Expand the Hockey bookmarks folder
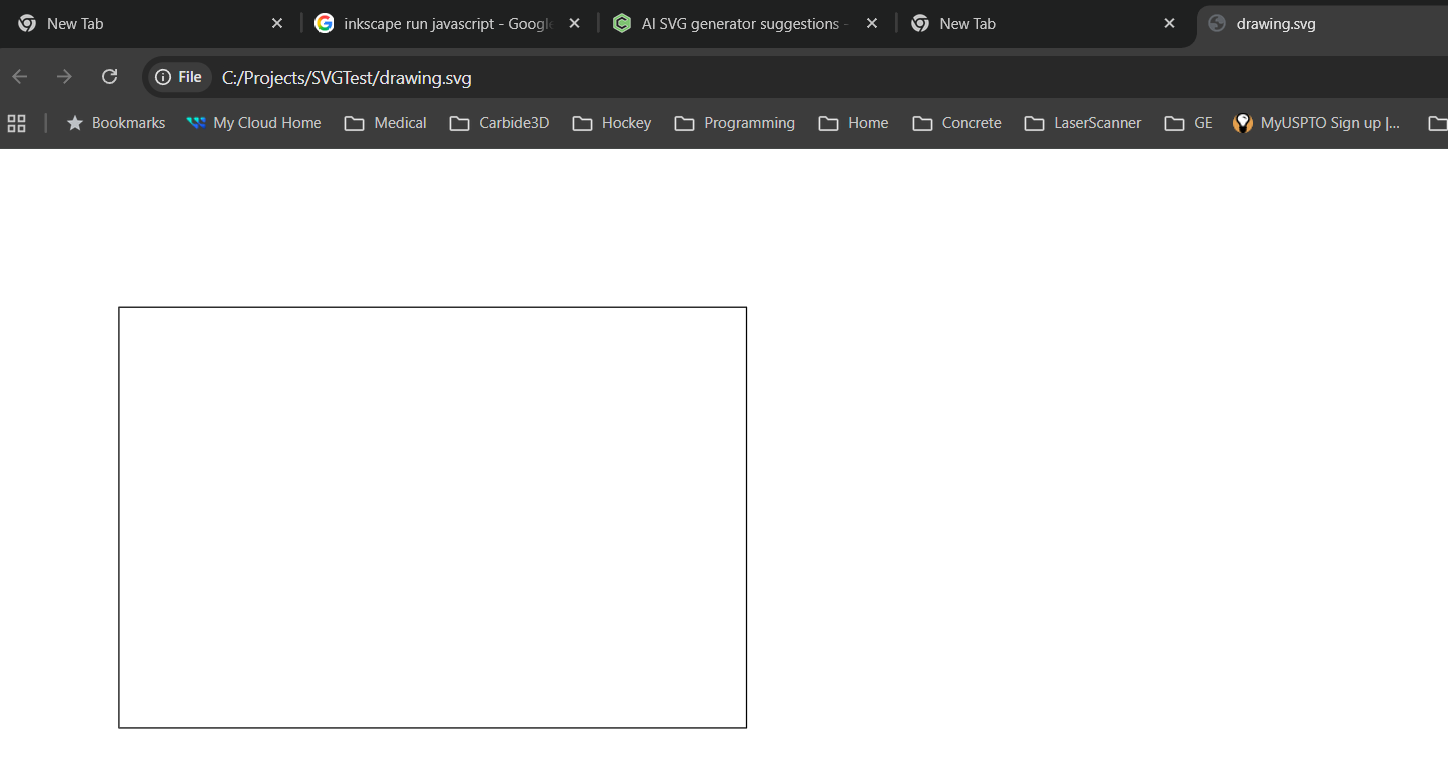 (x=612, y=123)
